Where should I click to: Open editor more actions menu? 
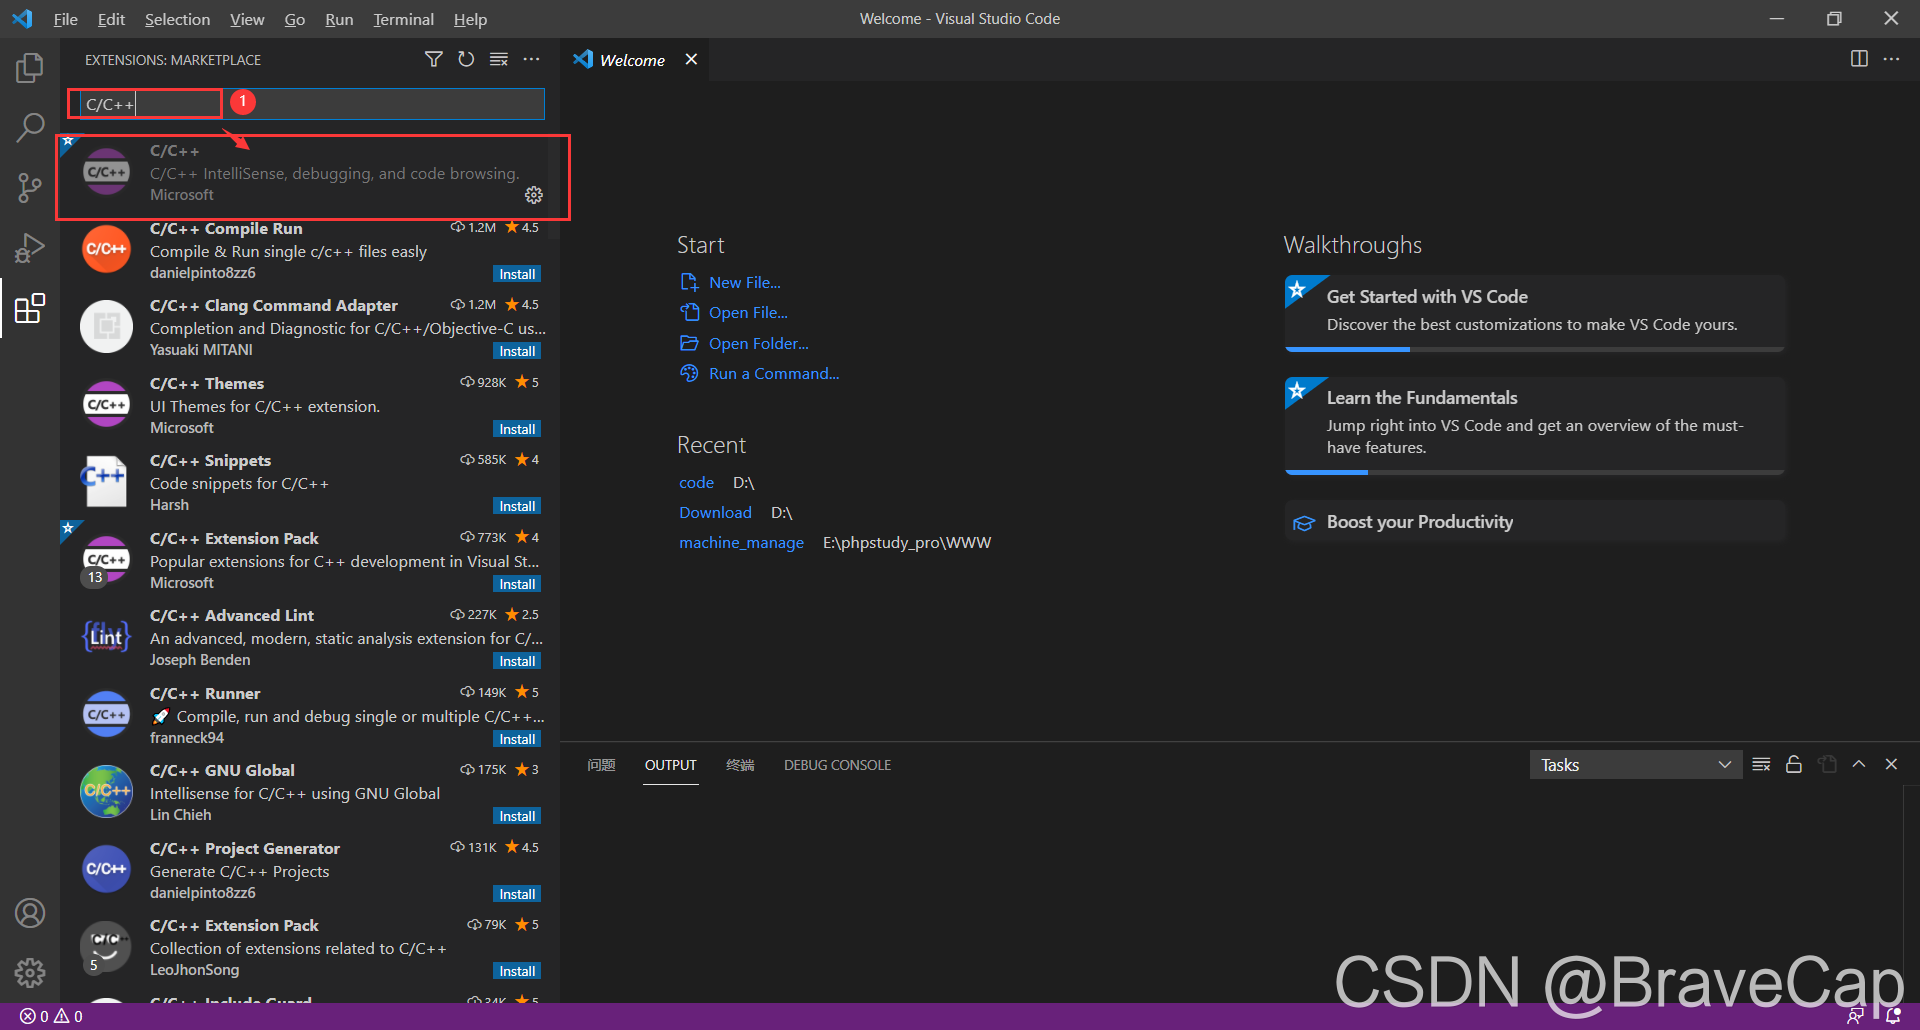[x=1891, y=59]
